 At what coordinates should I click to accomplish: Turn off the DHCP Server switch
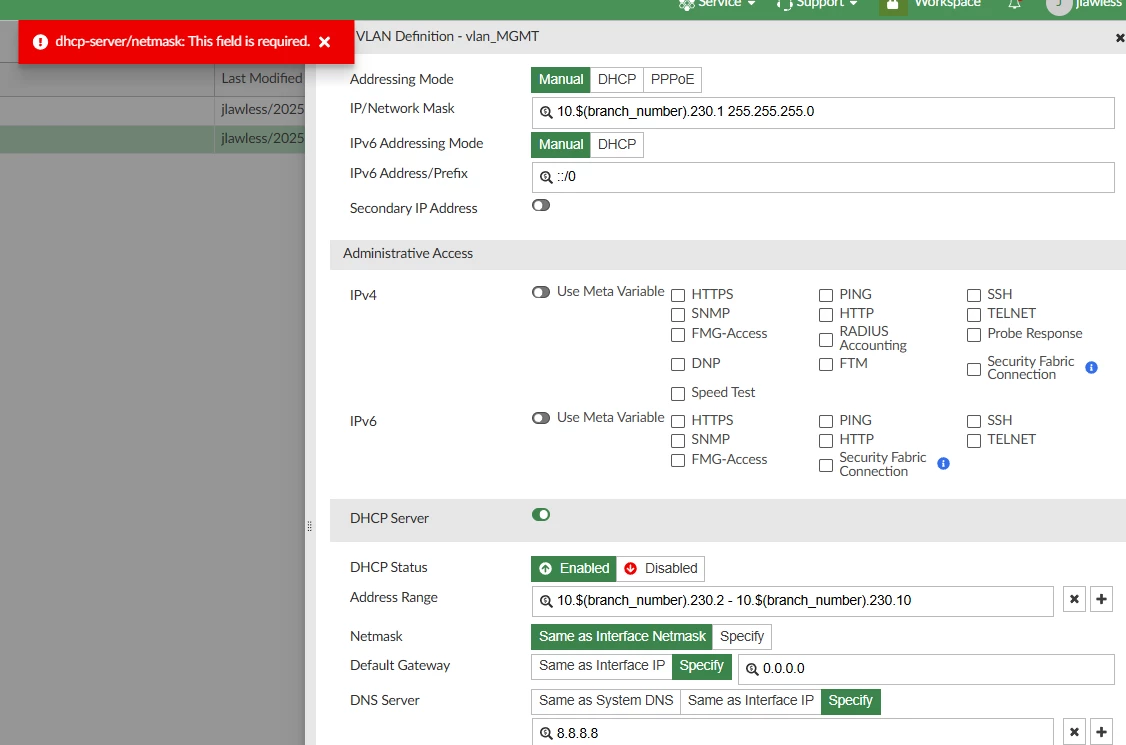coord(541,514)
